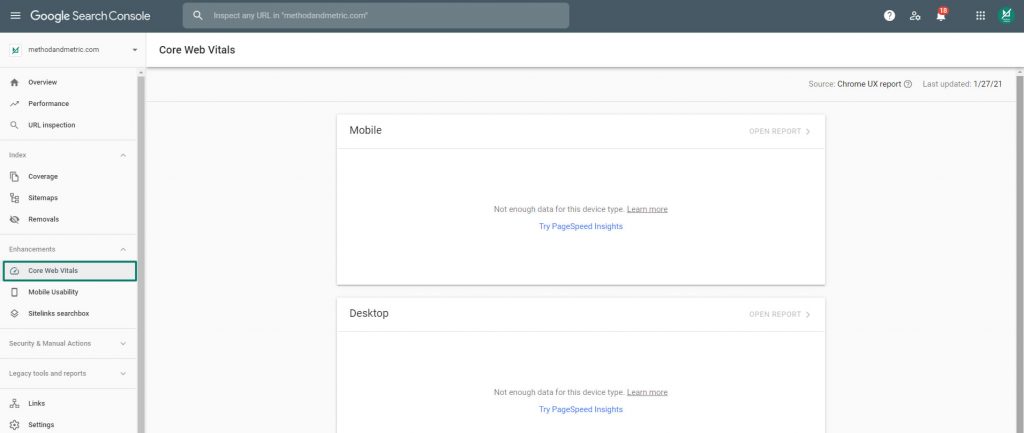
Task: Open the Google apps grid icon
Action: coord(980,16)
